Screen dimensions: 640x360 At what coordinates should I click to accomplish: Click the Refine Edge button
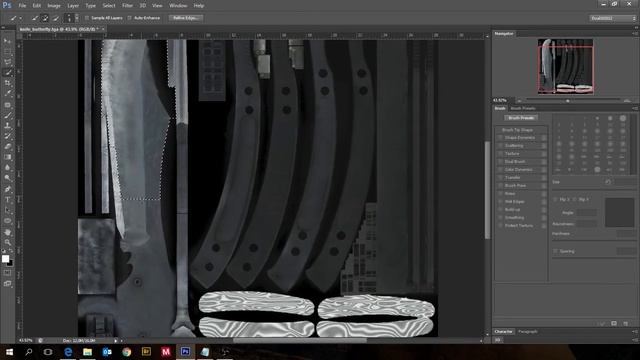[x=186, y=18]
